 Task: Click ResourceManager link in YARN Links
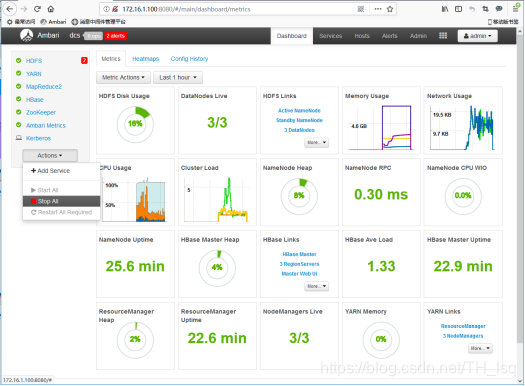point(463,326)
